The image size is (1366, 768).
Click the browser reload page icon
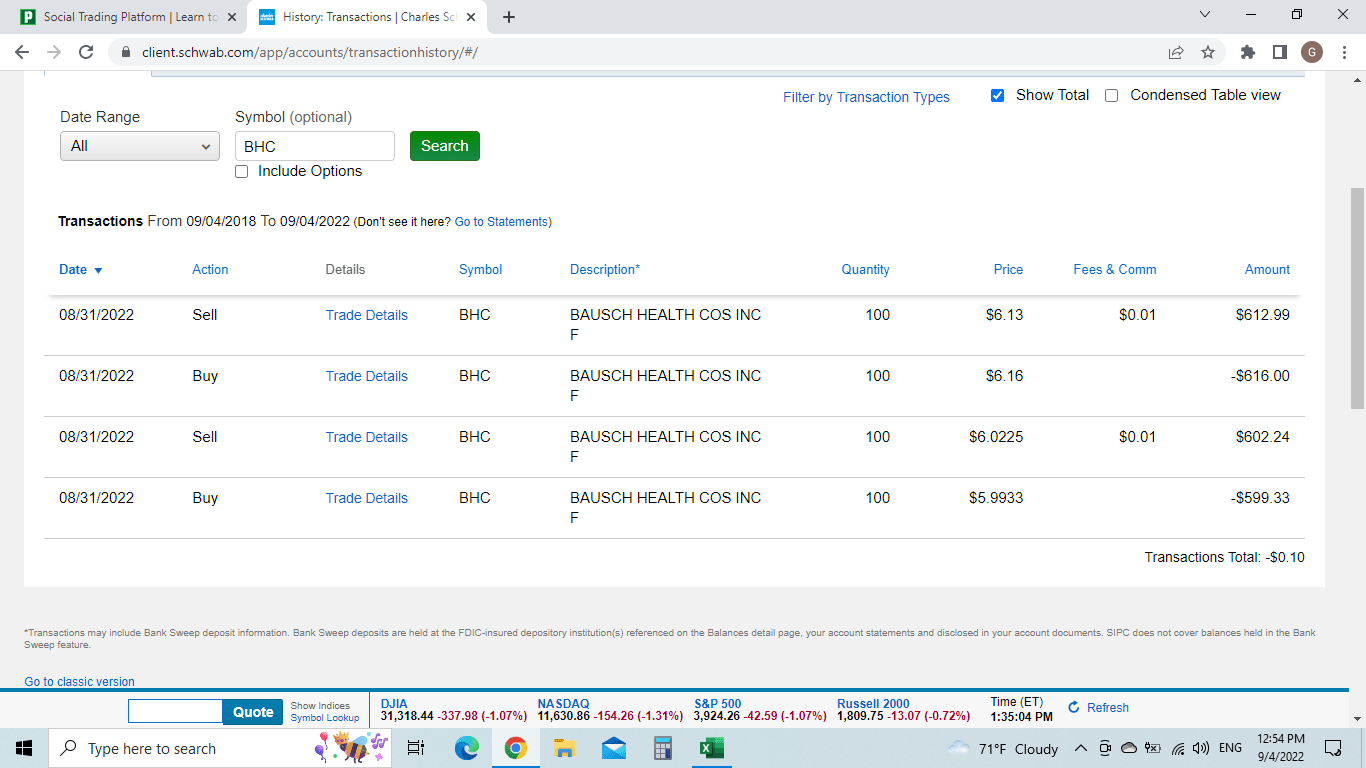click(86, 52)
